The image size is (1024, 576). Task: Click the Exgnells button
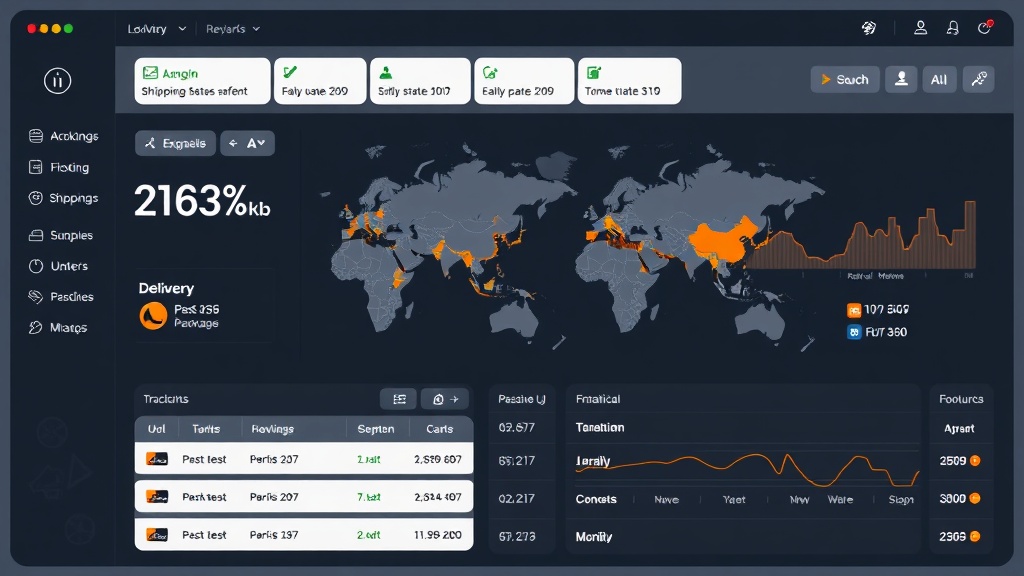(175, 143)
